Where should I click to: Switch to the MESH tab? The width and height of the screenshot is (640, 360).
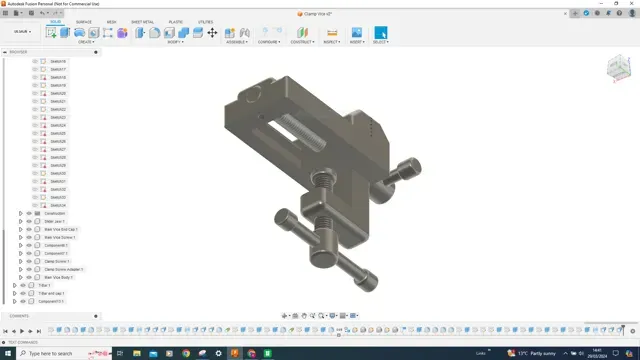coord(111,22)
